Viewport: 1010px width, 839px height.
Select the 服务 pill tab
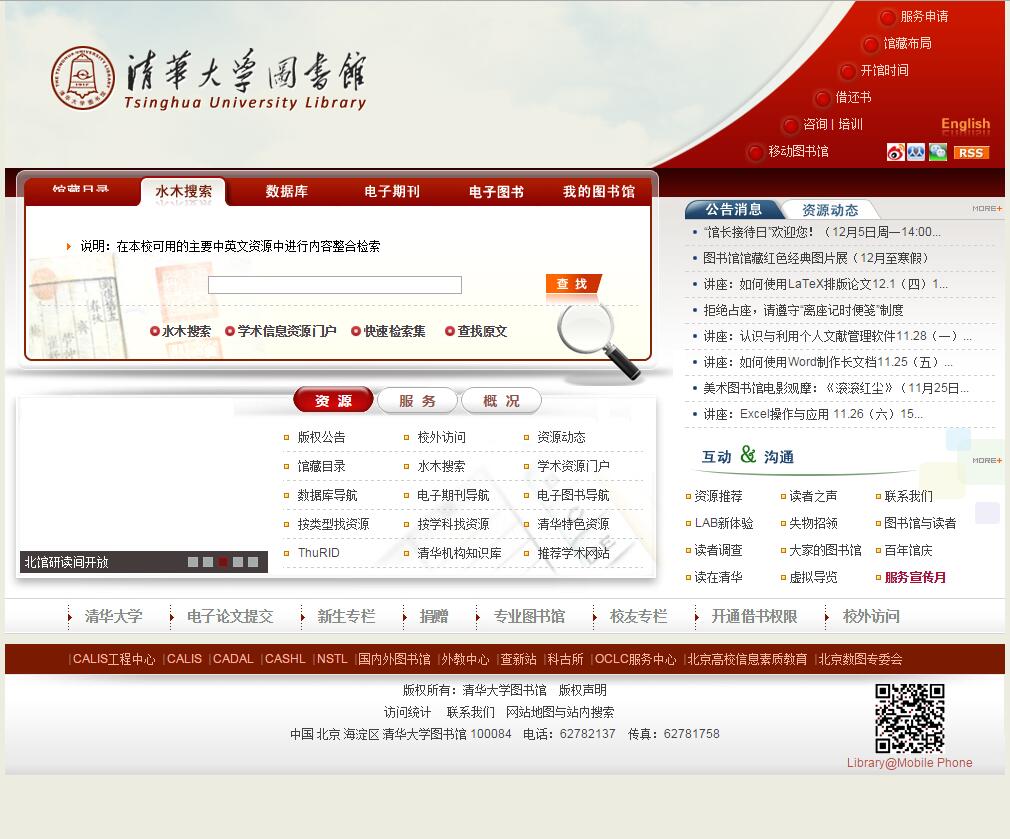(x=417, y=401)
